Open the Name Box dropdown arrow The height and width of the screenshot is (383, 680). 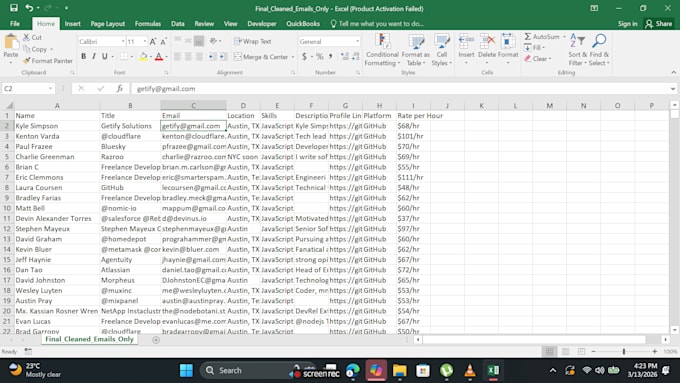tap(50, 88)
